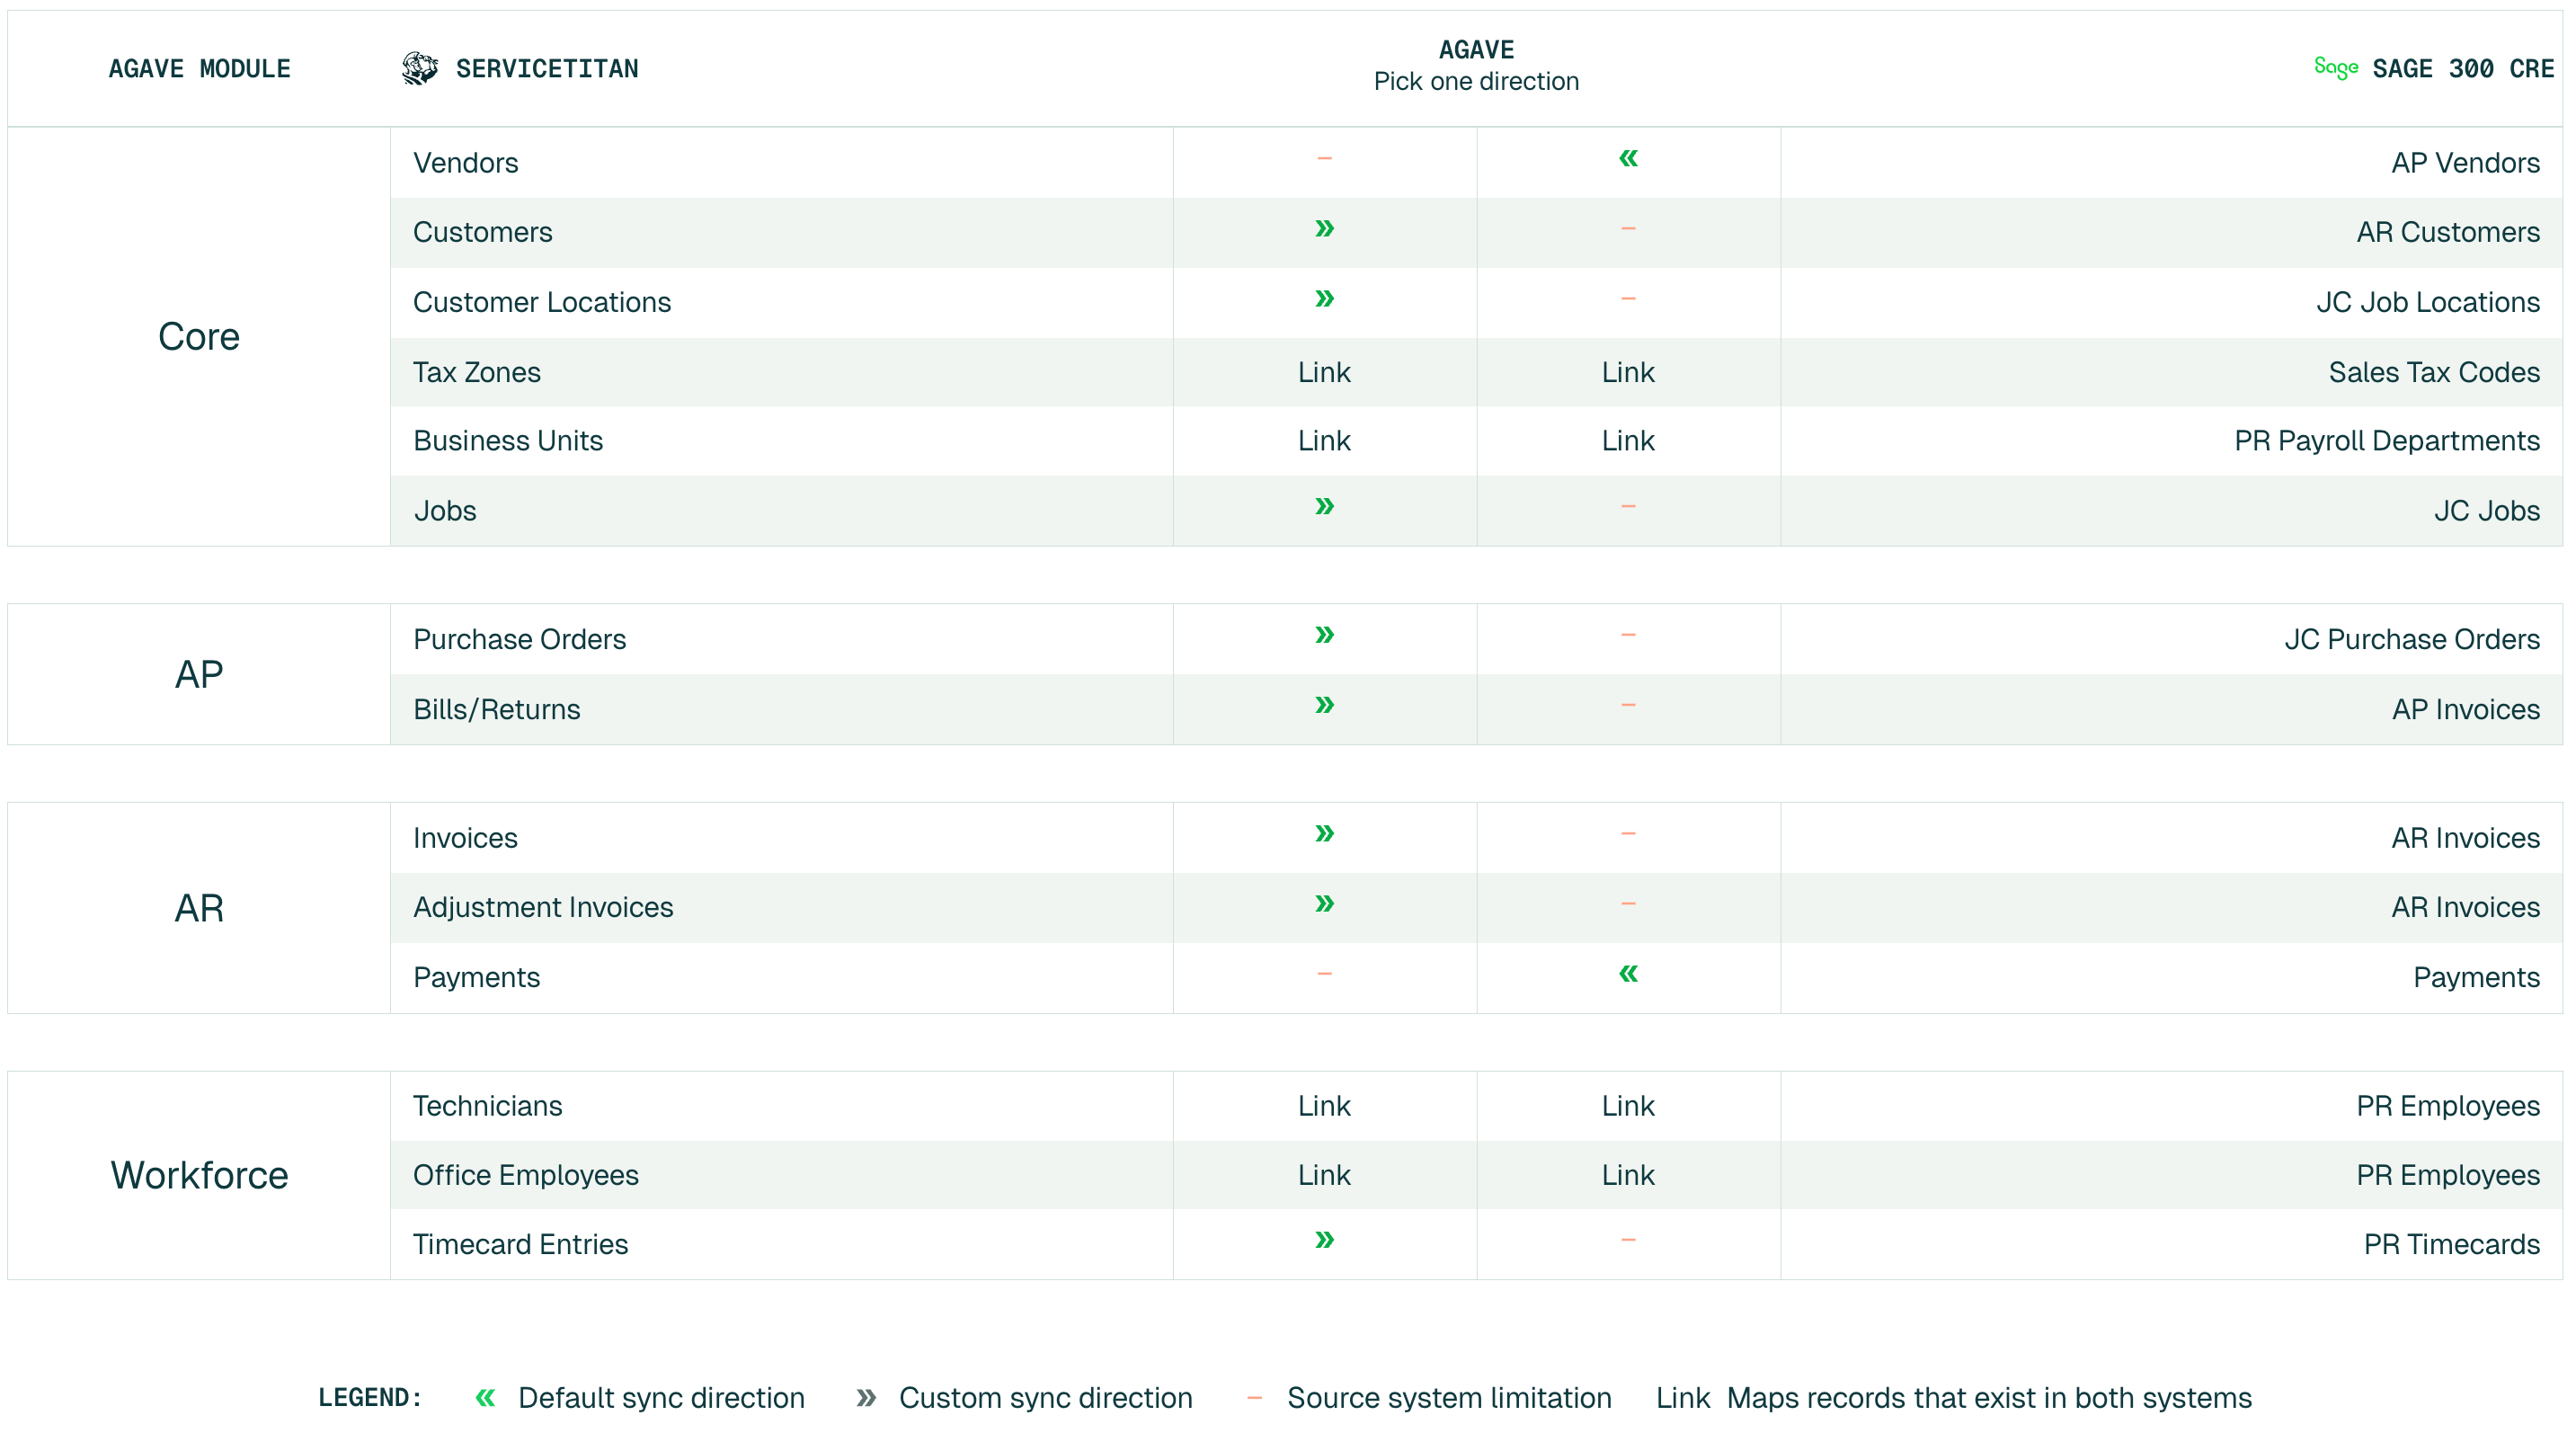Click the Core module cell
Screen dimensions: 2576x1442
[199, 337]
